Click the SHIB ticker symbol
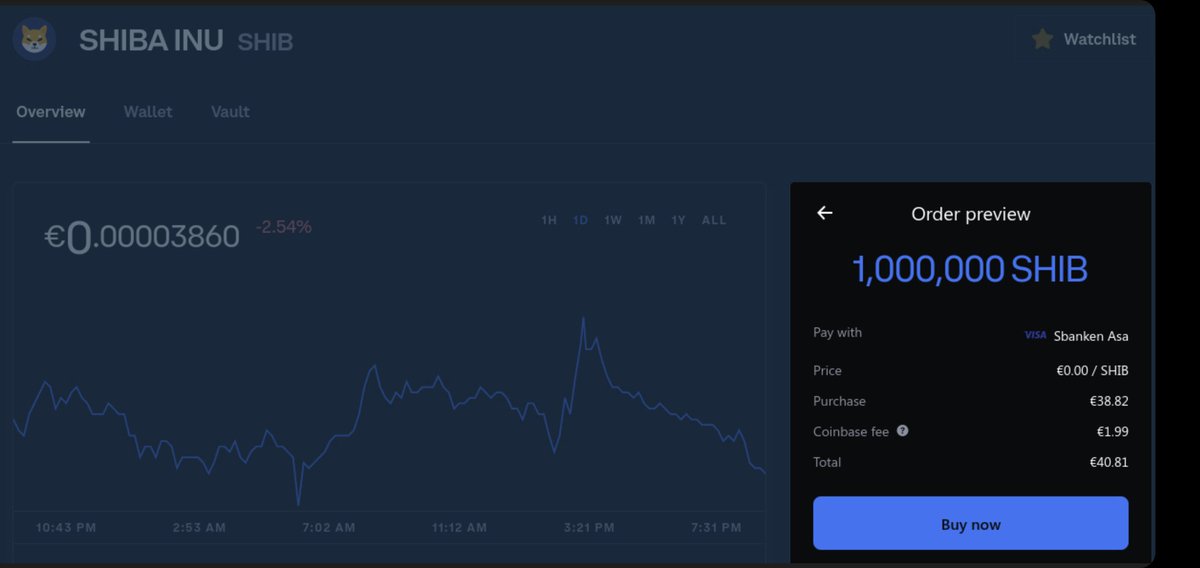Viewport: 1200px width, 568px height. pos(265,43)
